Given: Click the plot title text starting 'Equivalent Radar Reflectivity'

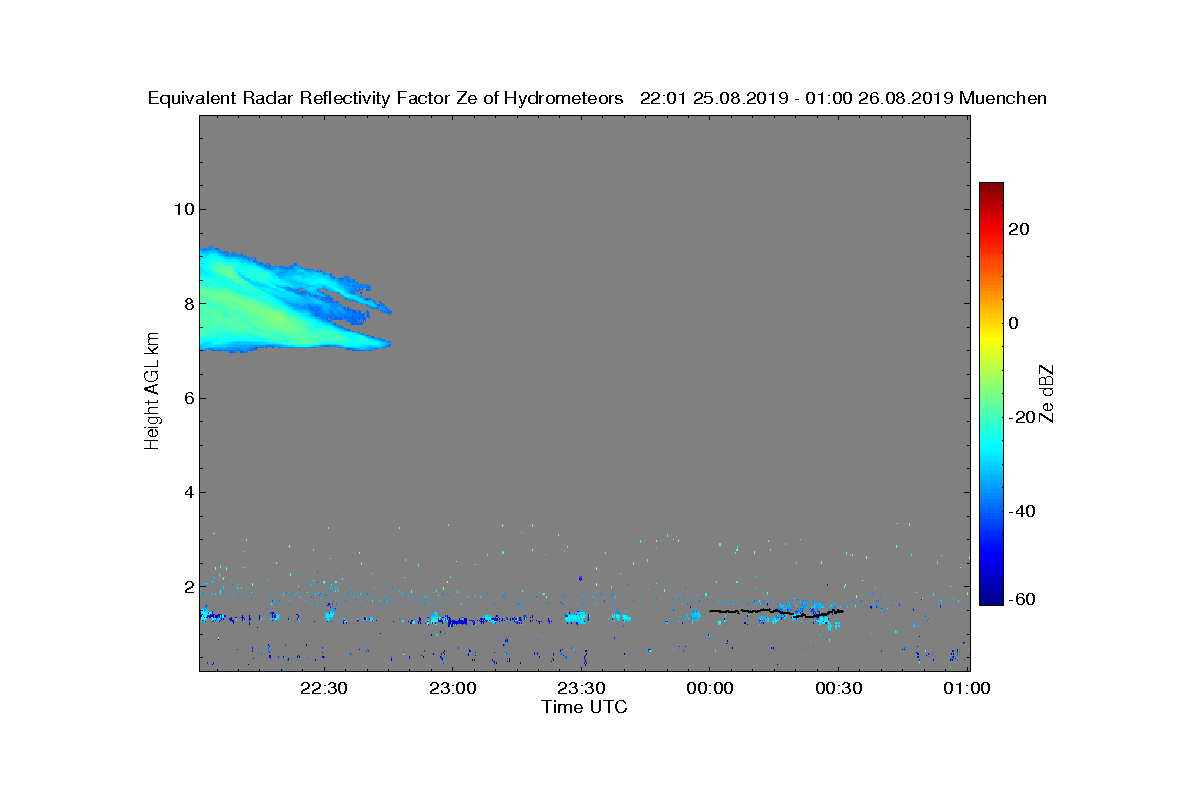Looking at the screenshot, I should tap(597, 98).
